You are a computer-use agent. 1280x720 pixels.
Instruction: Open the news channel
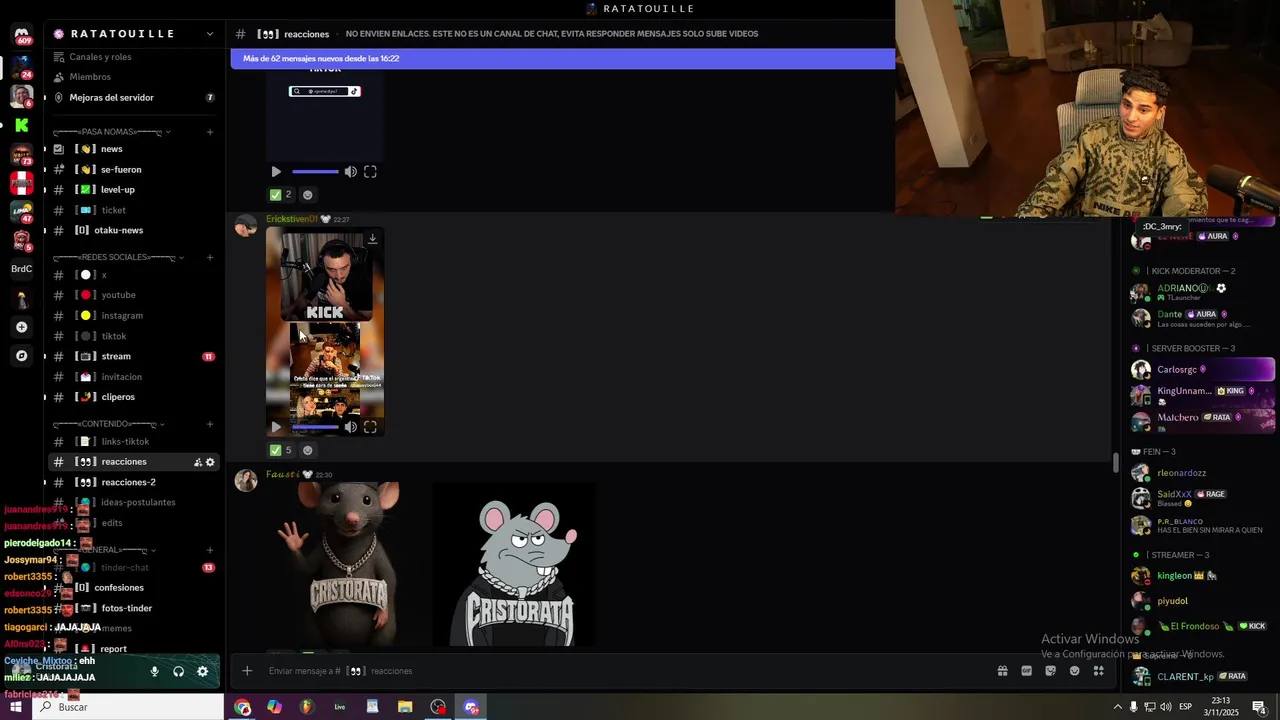coord(134,149)
